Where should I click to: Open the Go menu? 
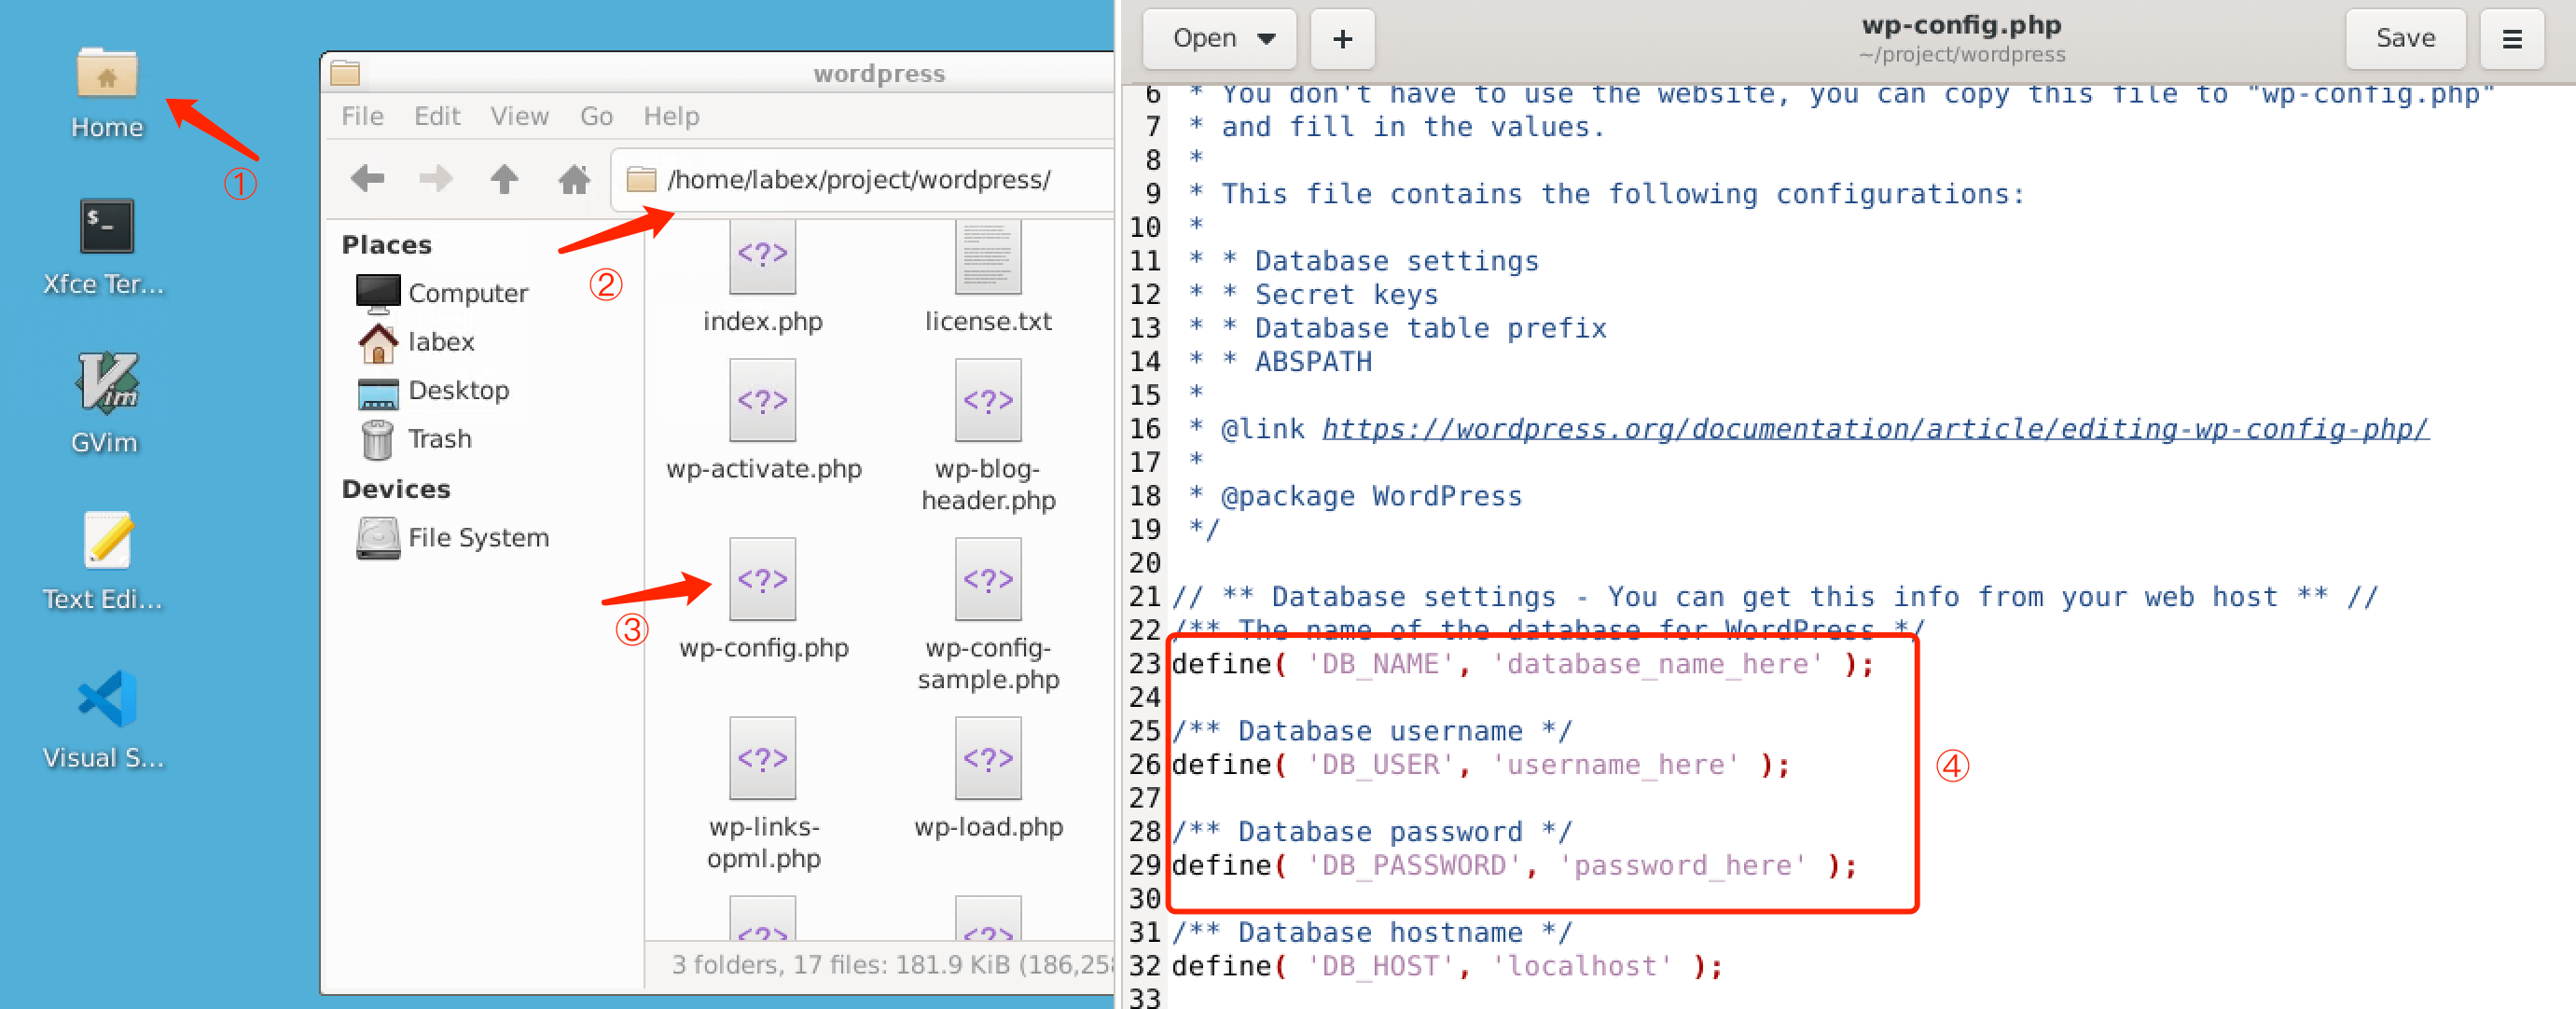[x=596, y=115]
